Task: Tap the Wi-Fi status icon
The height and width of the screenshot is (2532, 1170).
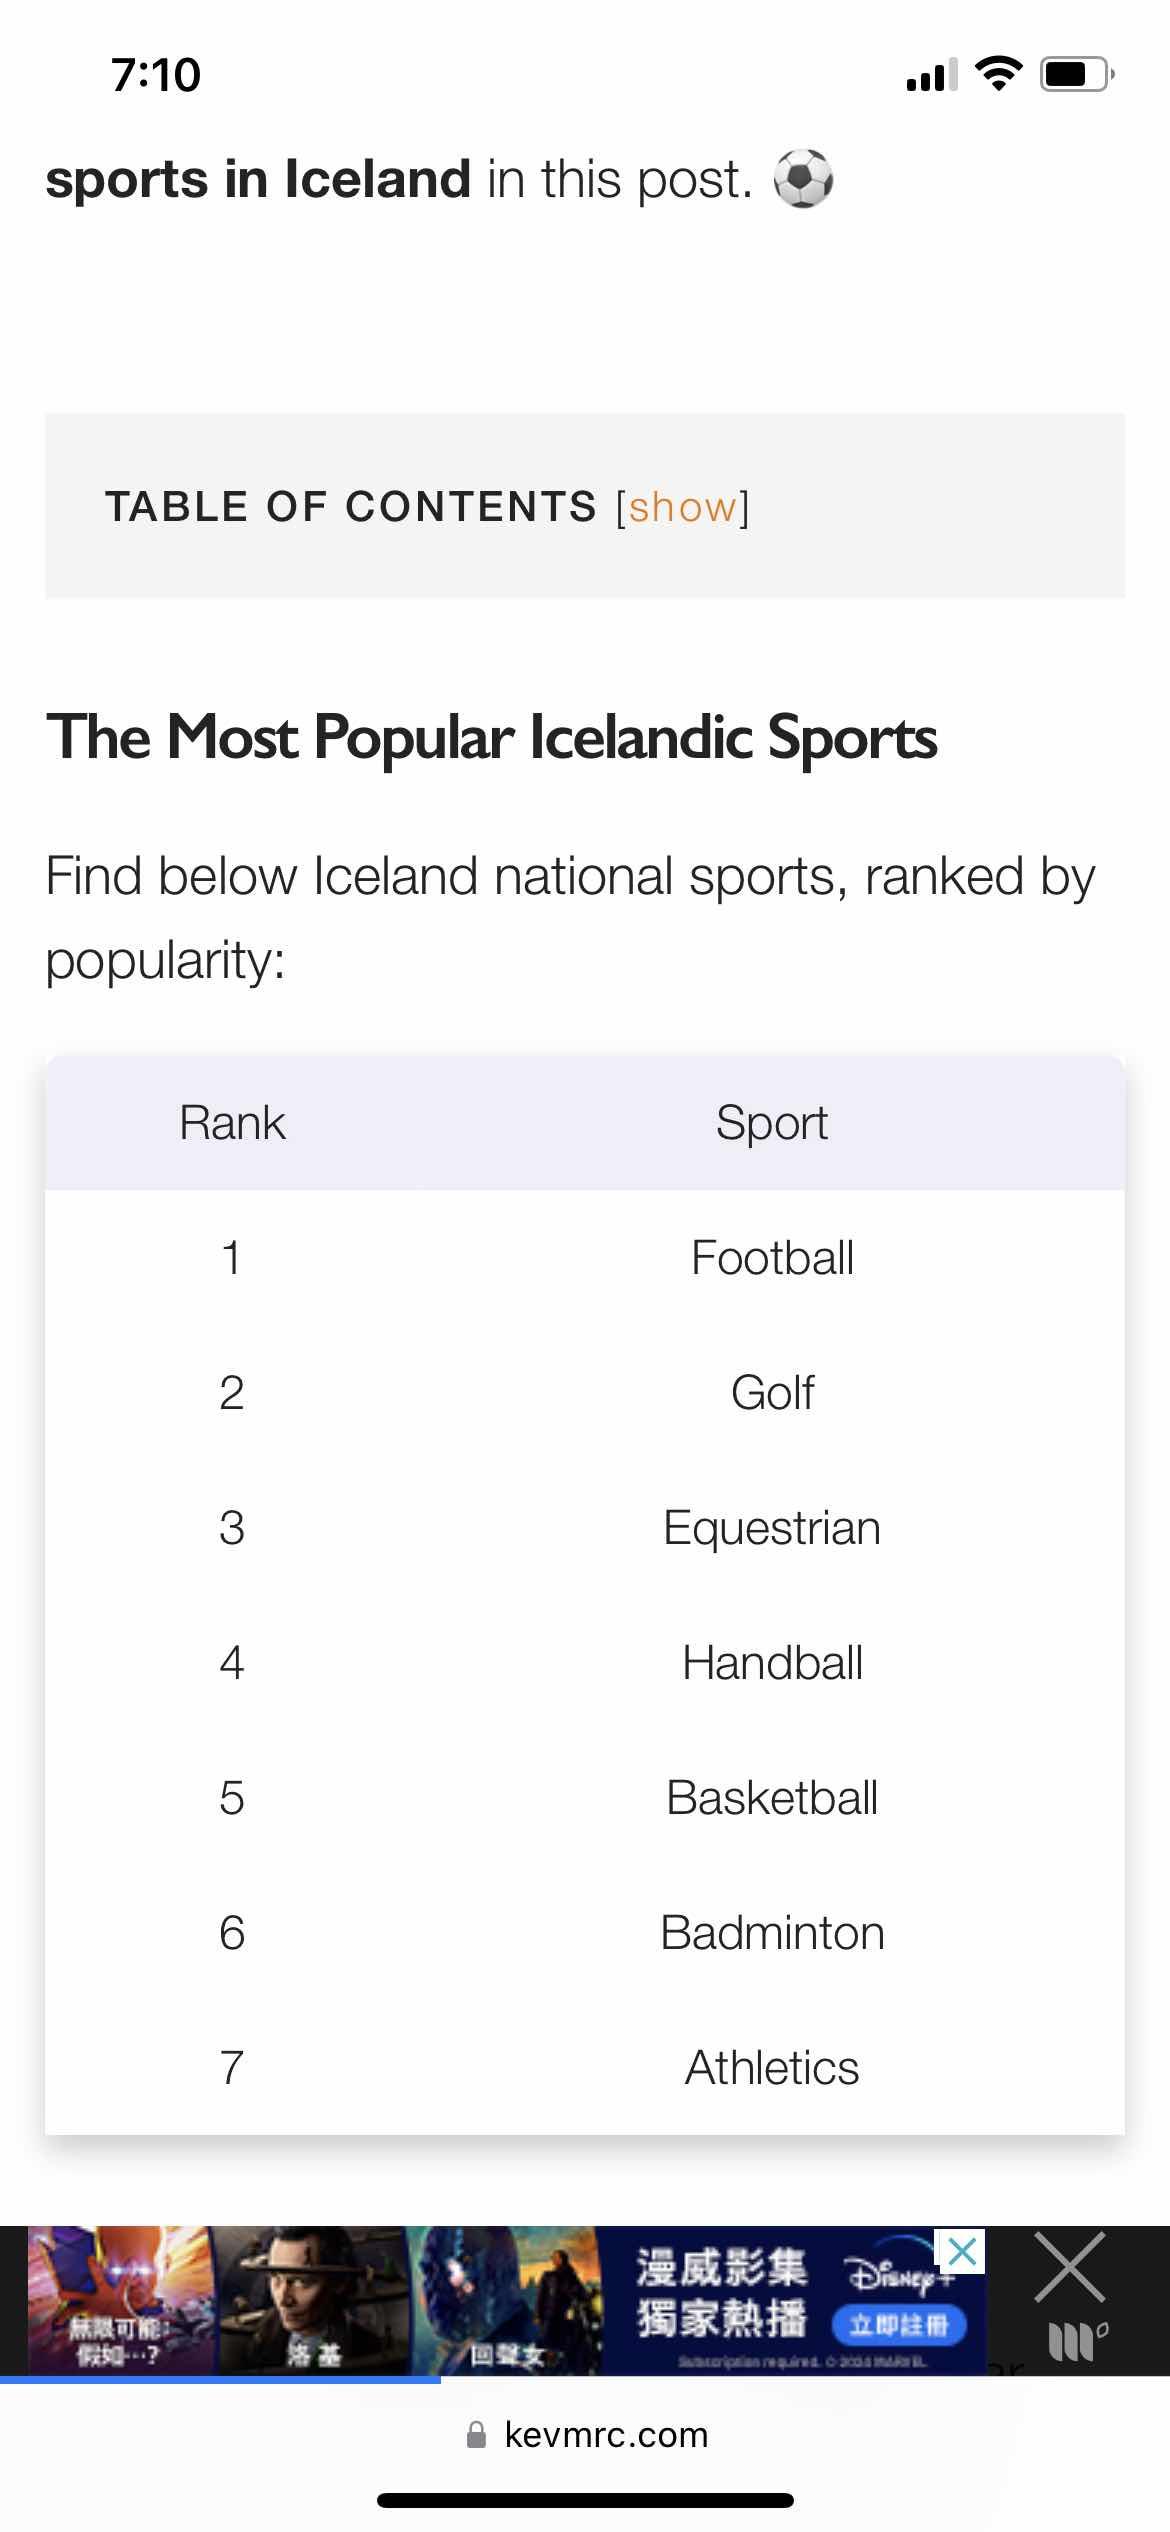Action: click(x=998, y=74)
